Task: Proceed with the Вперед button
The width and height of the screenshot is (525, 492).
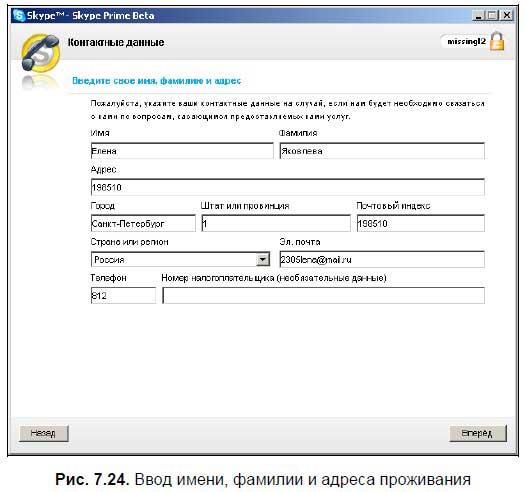Action: coord(478,433)
